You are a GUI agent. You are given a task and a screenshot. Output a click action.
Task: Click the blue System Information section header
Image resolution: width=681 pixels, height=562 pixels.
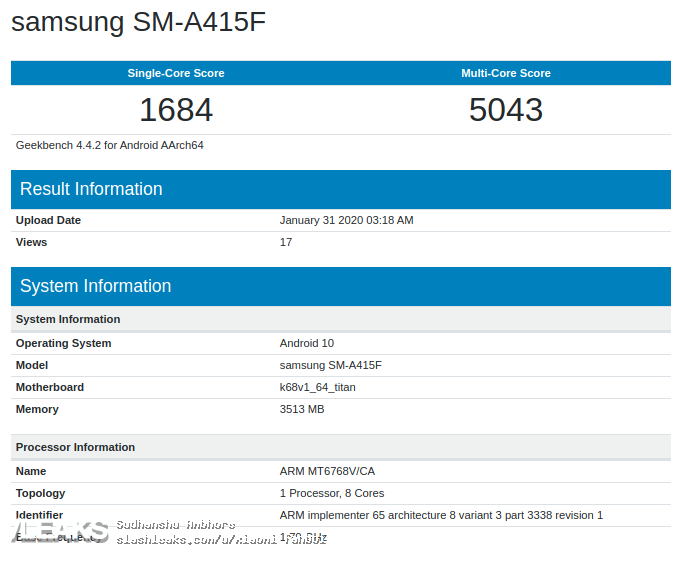(x=340, y=286)
